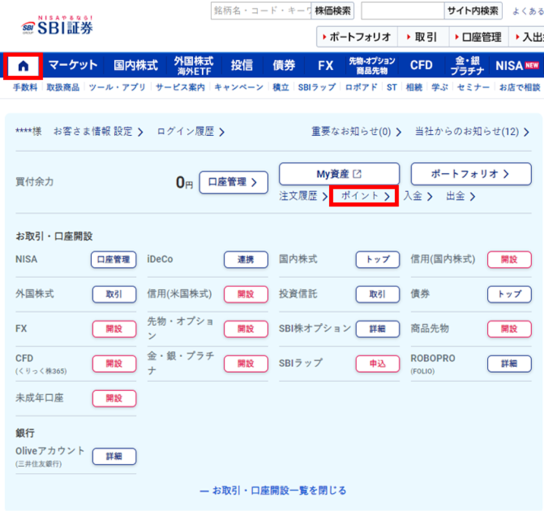
Task: Click SBIラップ 申込 button
Action: [x=377, y=364]
